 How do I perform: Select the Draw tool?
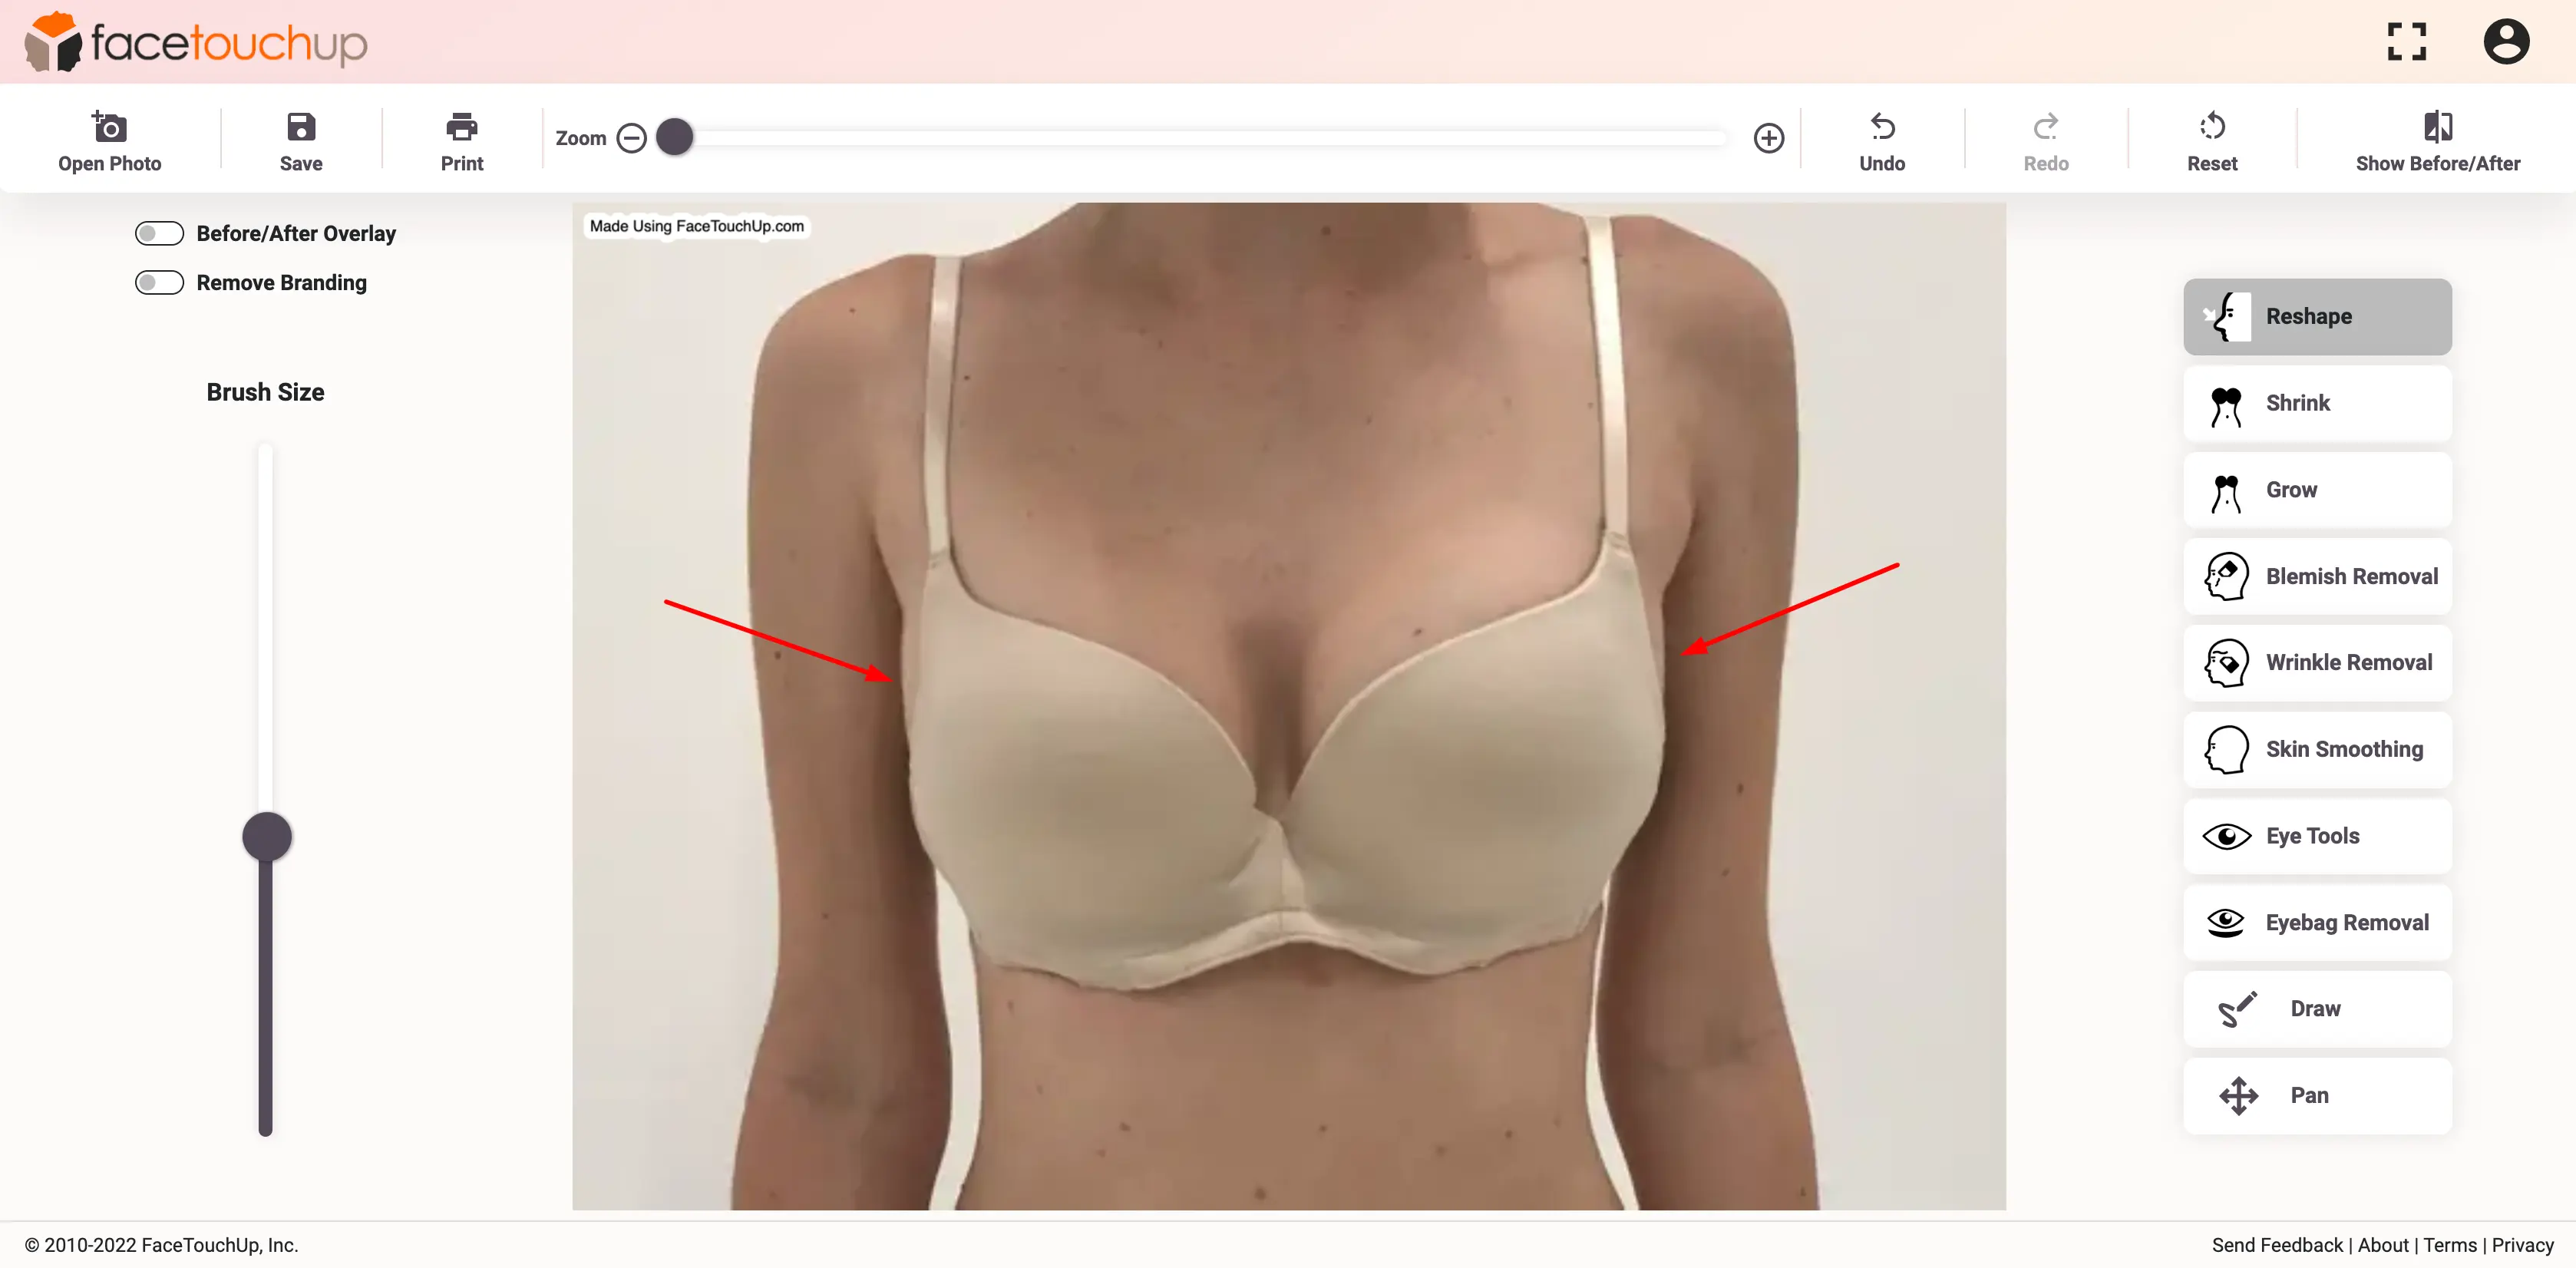[2317, 1009]
